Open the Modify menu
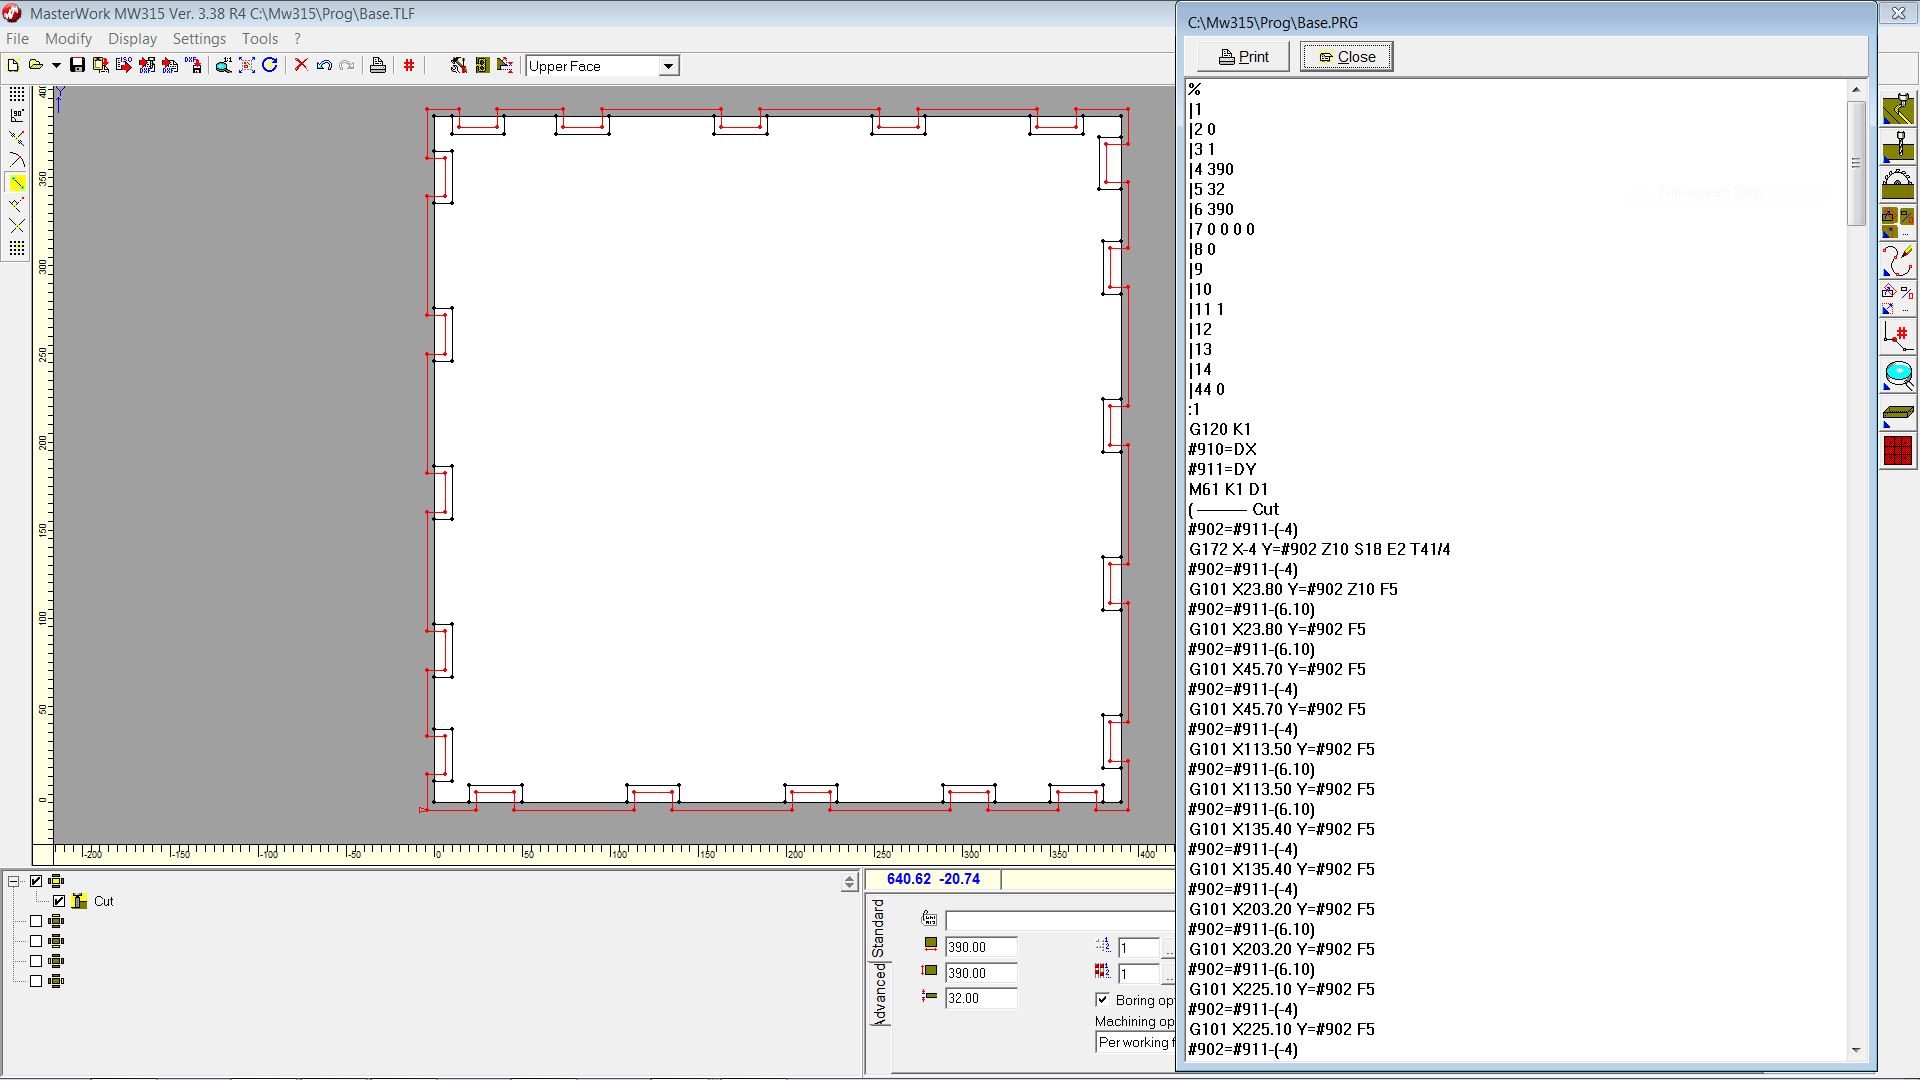The image size is (1920, 1080). (x=68, y=38)
